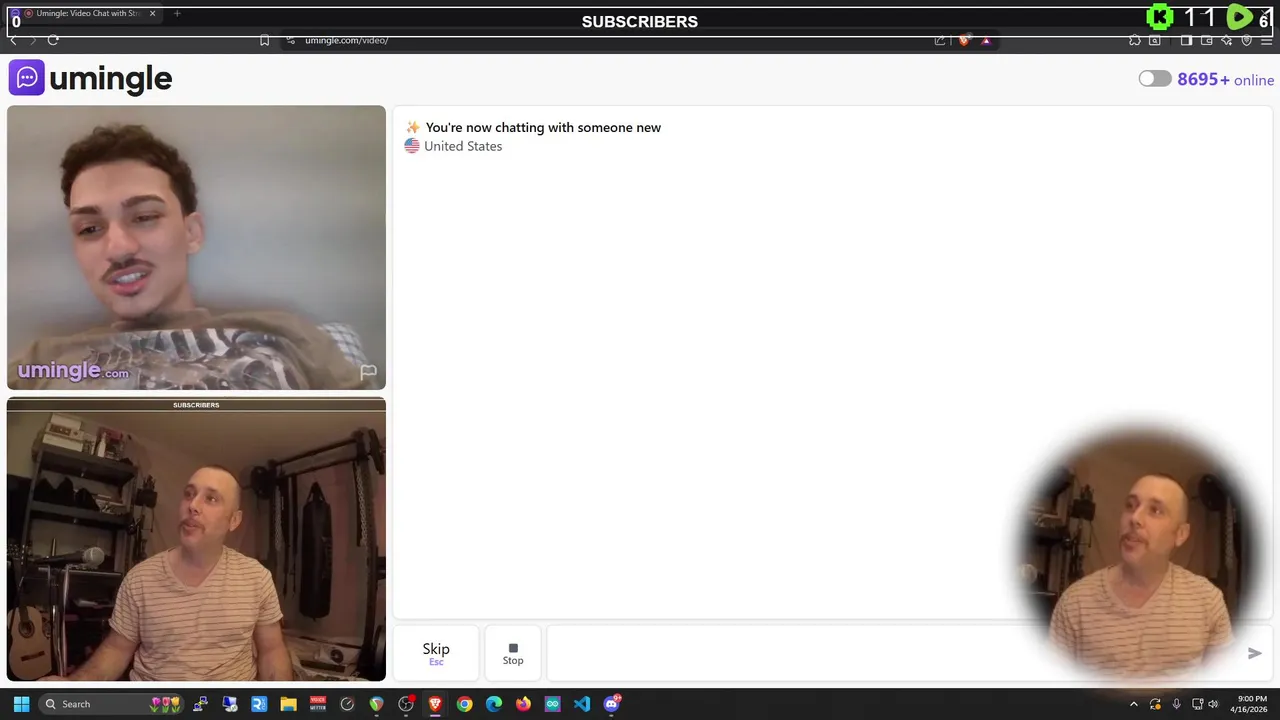This screenshot has height=720, width=1280.
Task: Close the Umingle browser tab
Action: (153, 14)
